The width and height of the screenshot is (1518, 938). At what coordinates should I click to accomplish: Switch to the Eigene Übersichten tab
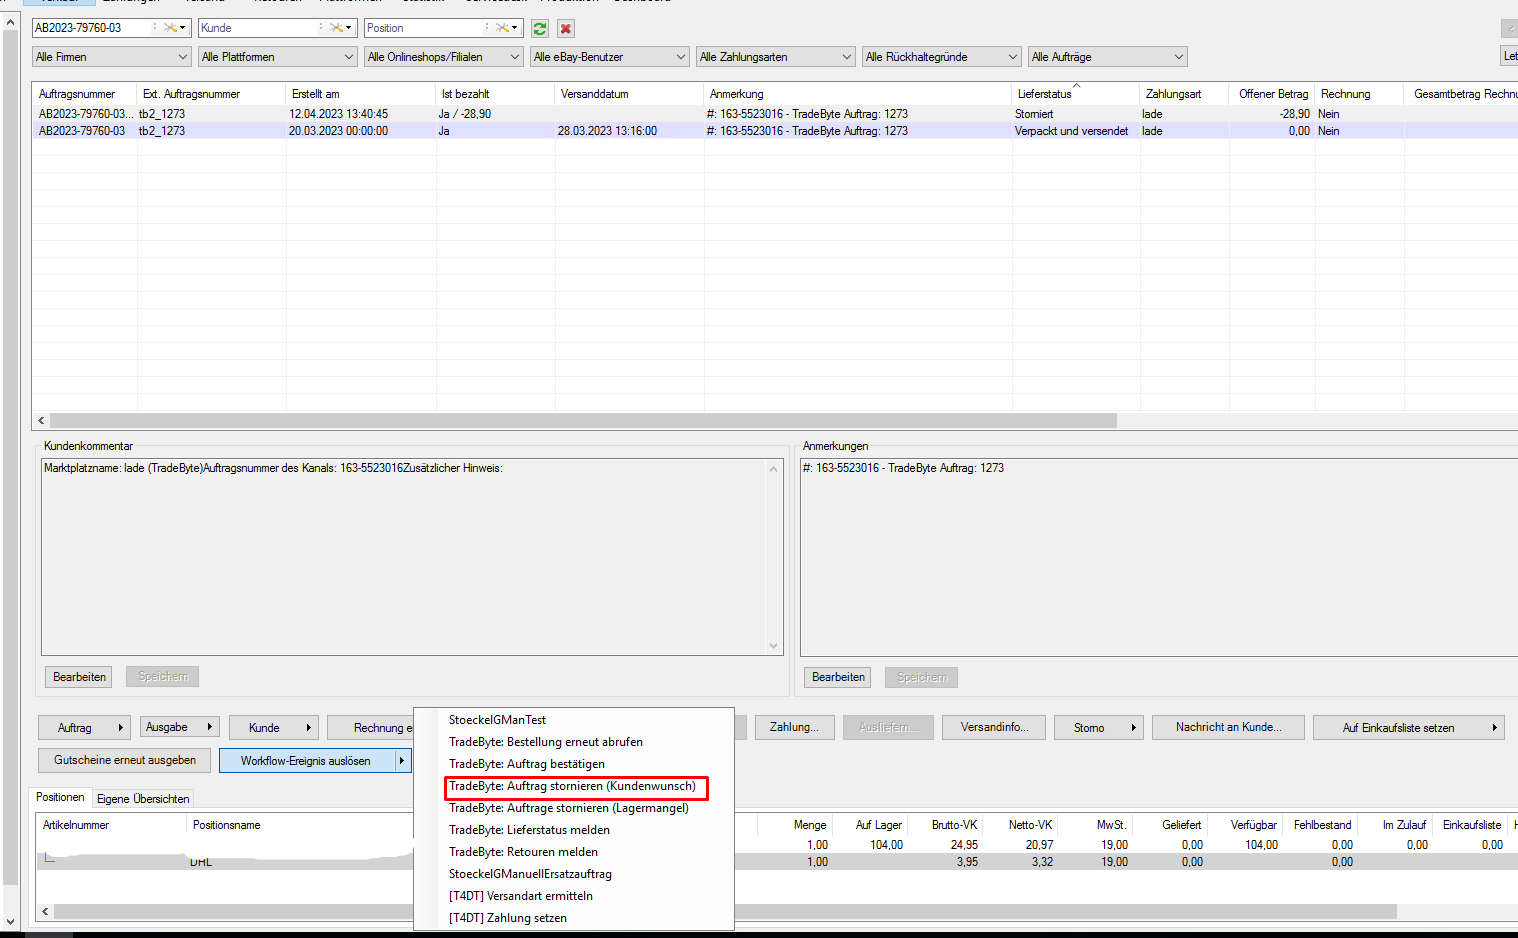(143, 799)
